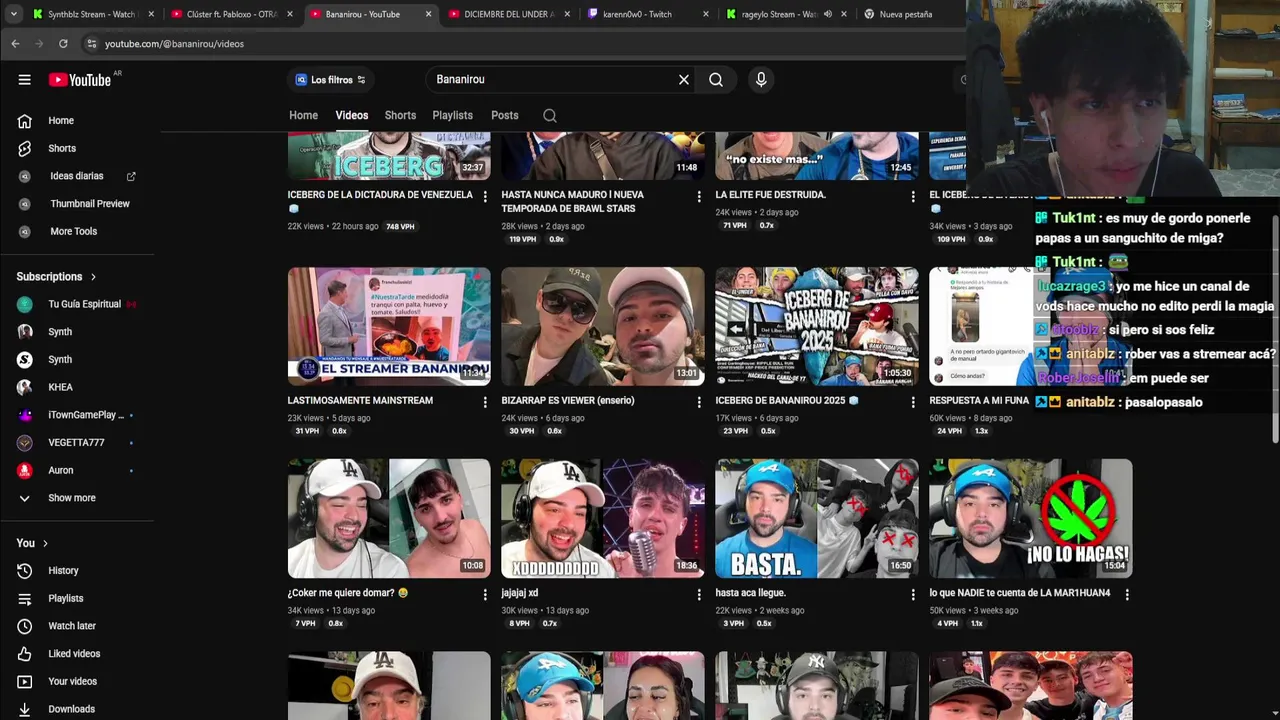
Task: Open the ¡NO LO HAGAS! thumbnail video
Action: click(x=1031, y=518)
